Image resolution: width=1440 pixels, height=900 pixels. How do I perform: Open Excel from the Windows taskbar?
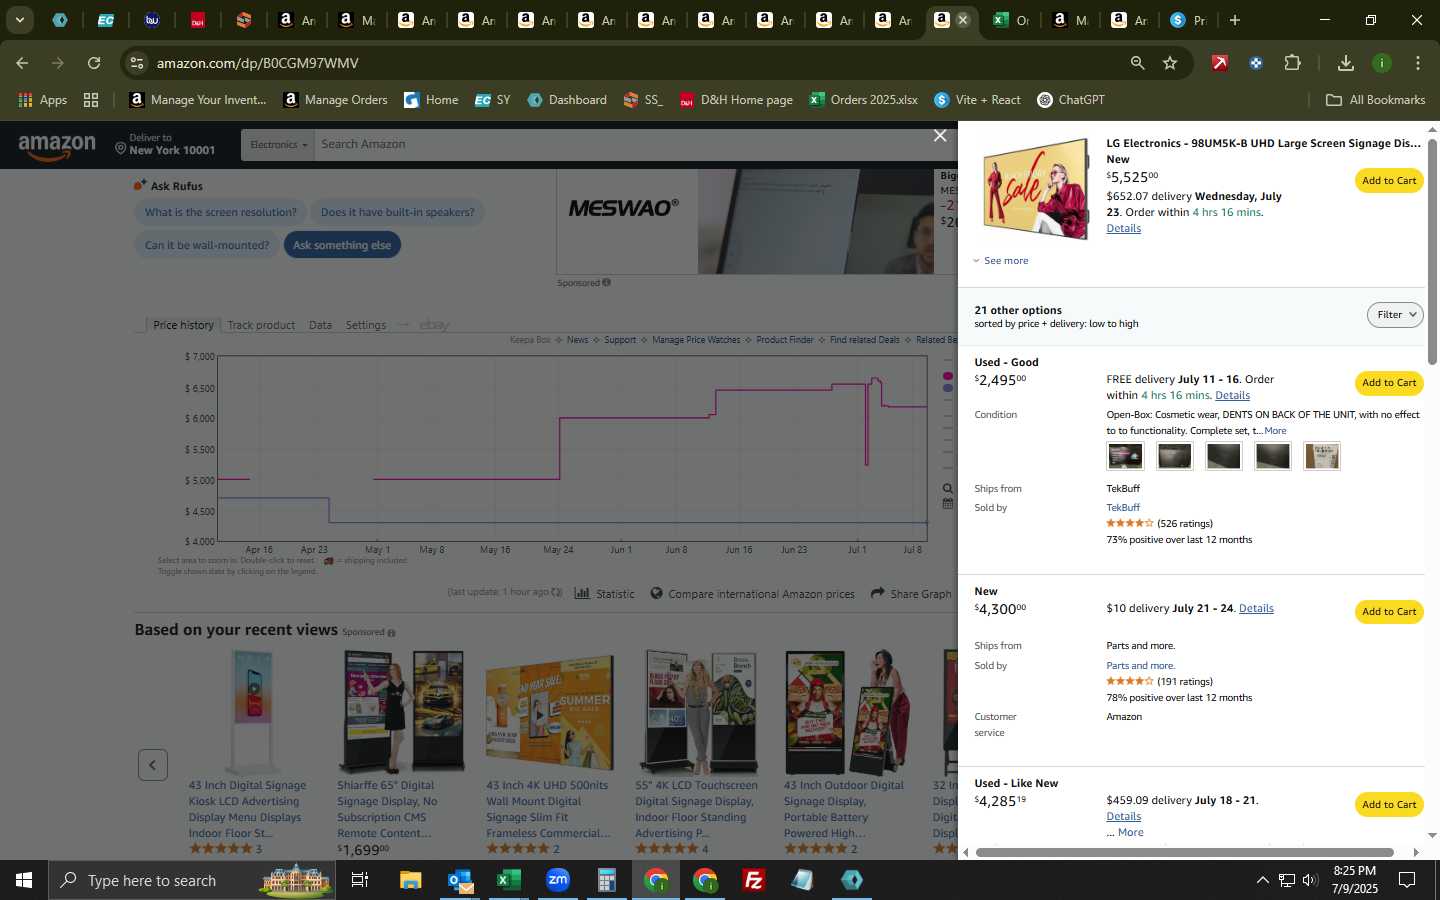[508, 880]
